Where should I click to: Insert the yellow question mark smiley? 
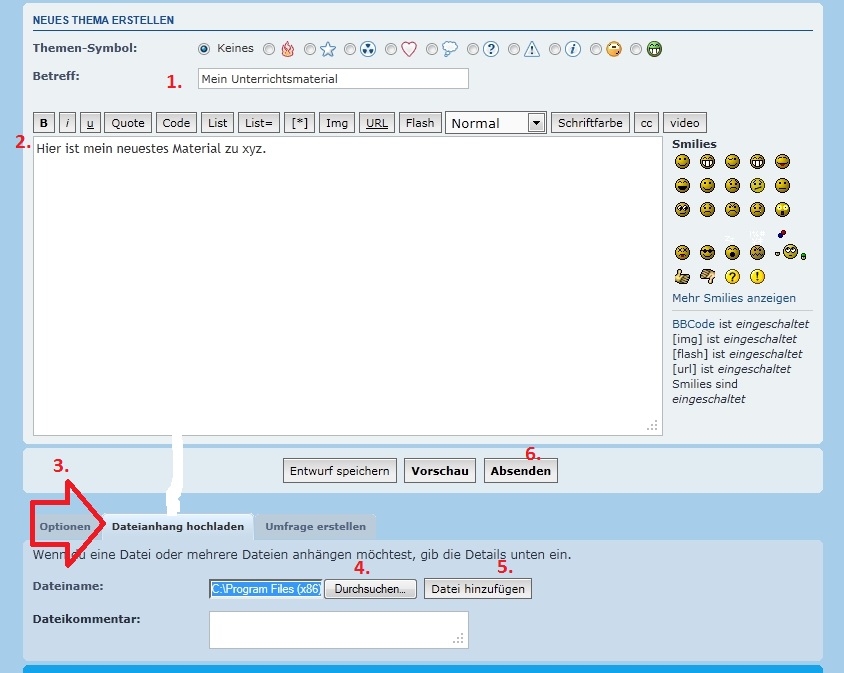pos(732,277)
